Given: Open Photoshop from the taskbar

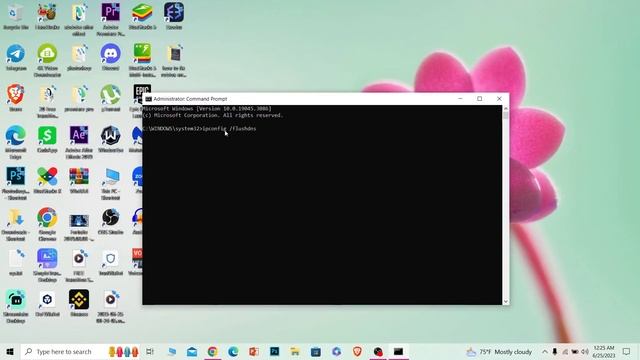Looking at the screenshot, I should pos(274,351).
